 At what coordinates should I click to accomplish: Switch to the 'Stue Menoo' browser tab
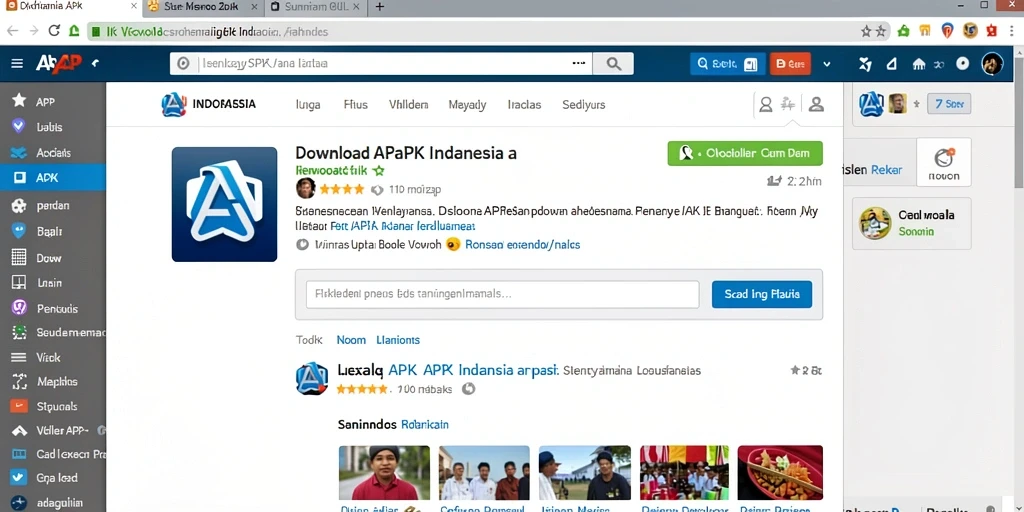(203, 8)
